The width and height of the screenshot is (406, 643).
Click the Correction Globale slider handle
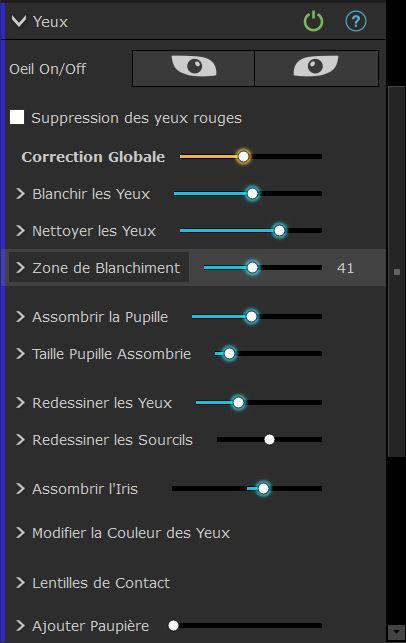coord(243,156)
